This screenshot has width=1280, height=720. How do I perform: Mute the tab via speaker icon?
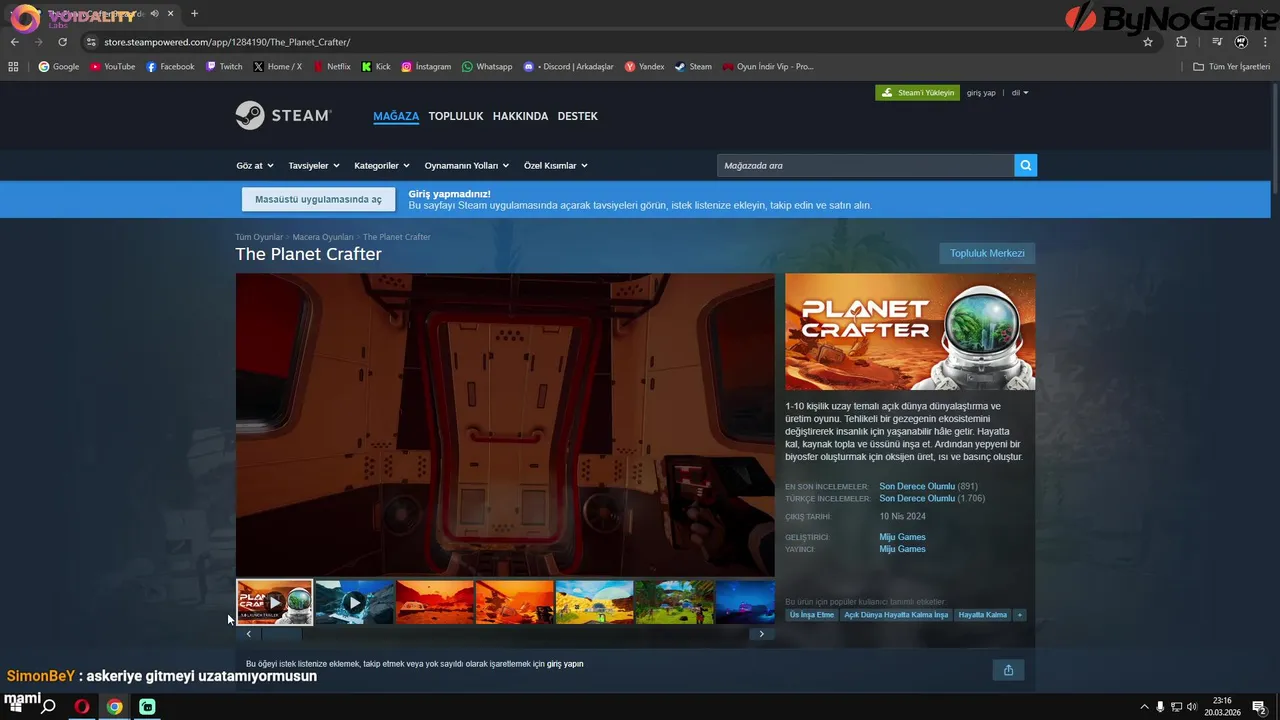[154, 13]
